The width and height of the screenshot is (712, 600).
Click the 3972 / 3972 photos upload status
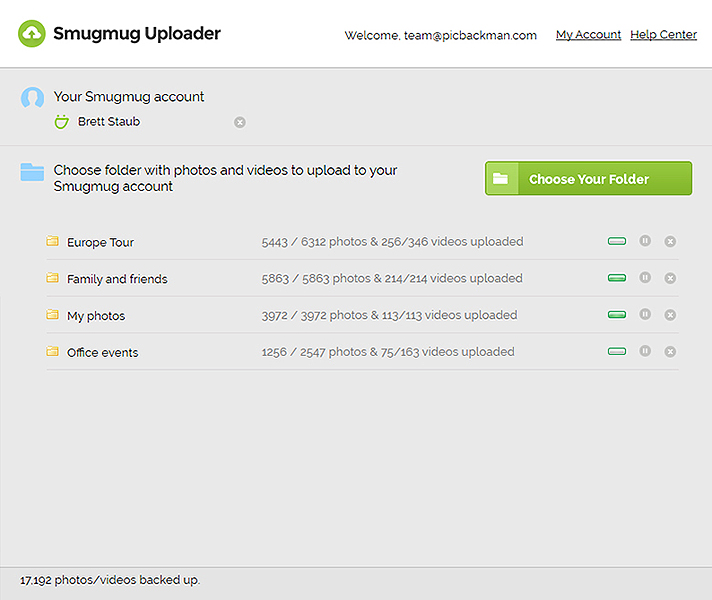pos(389,315)
